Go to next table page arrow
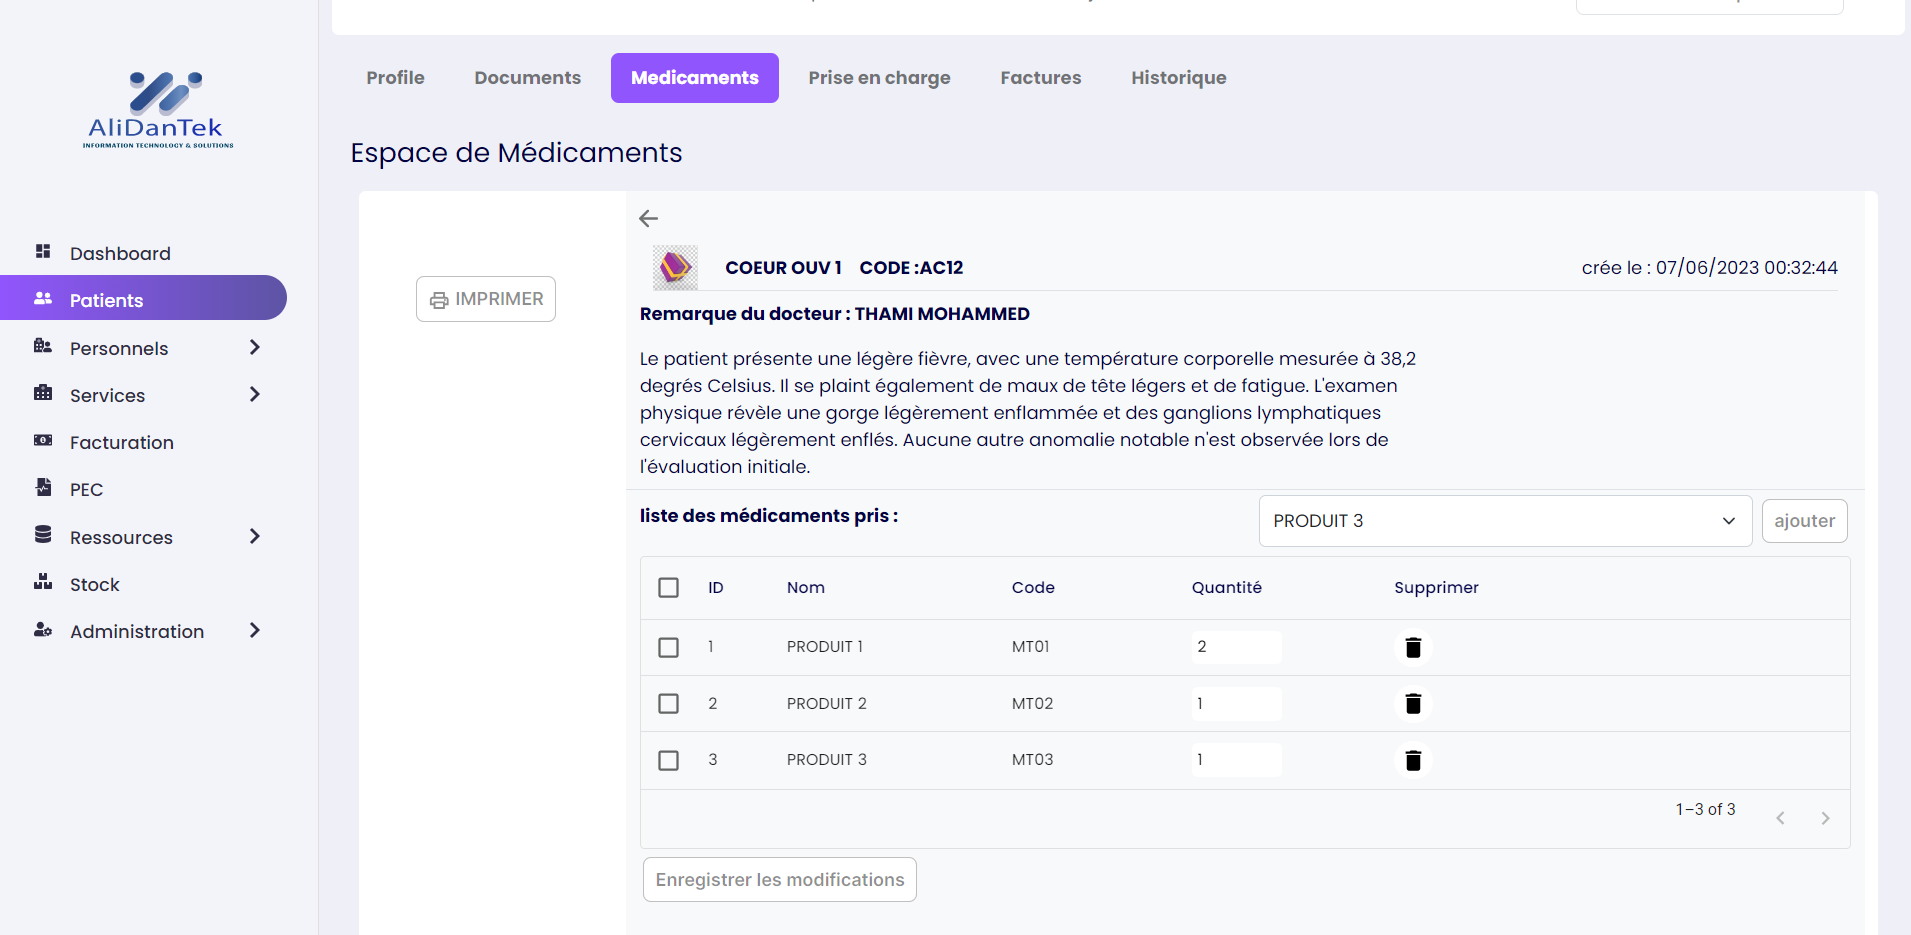This screenshot has width=1911, height=935. pos(1825,818)
